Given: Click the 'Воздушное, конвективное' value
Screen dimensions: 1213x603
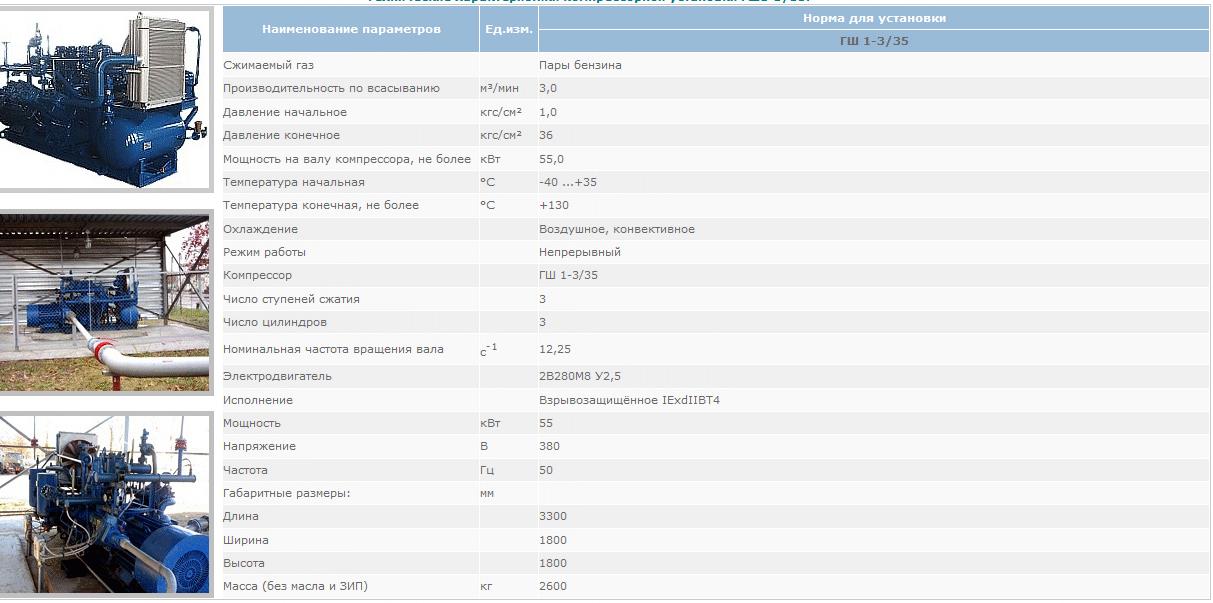Looking at the screenshot, I should click(617, 229).
